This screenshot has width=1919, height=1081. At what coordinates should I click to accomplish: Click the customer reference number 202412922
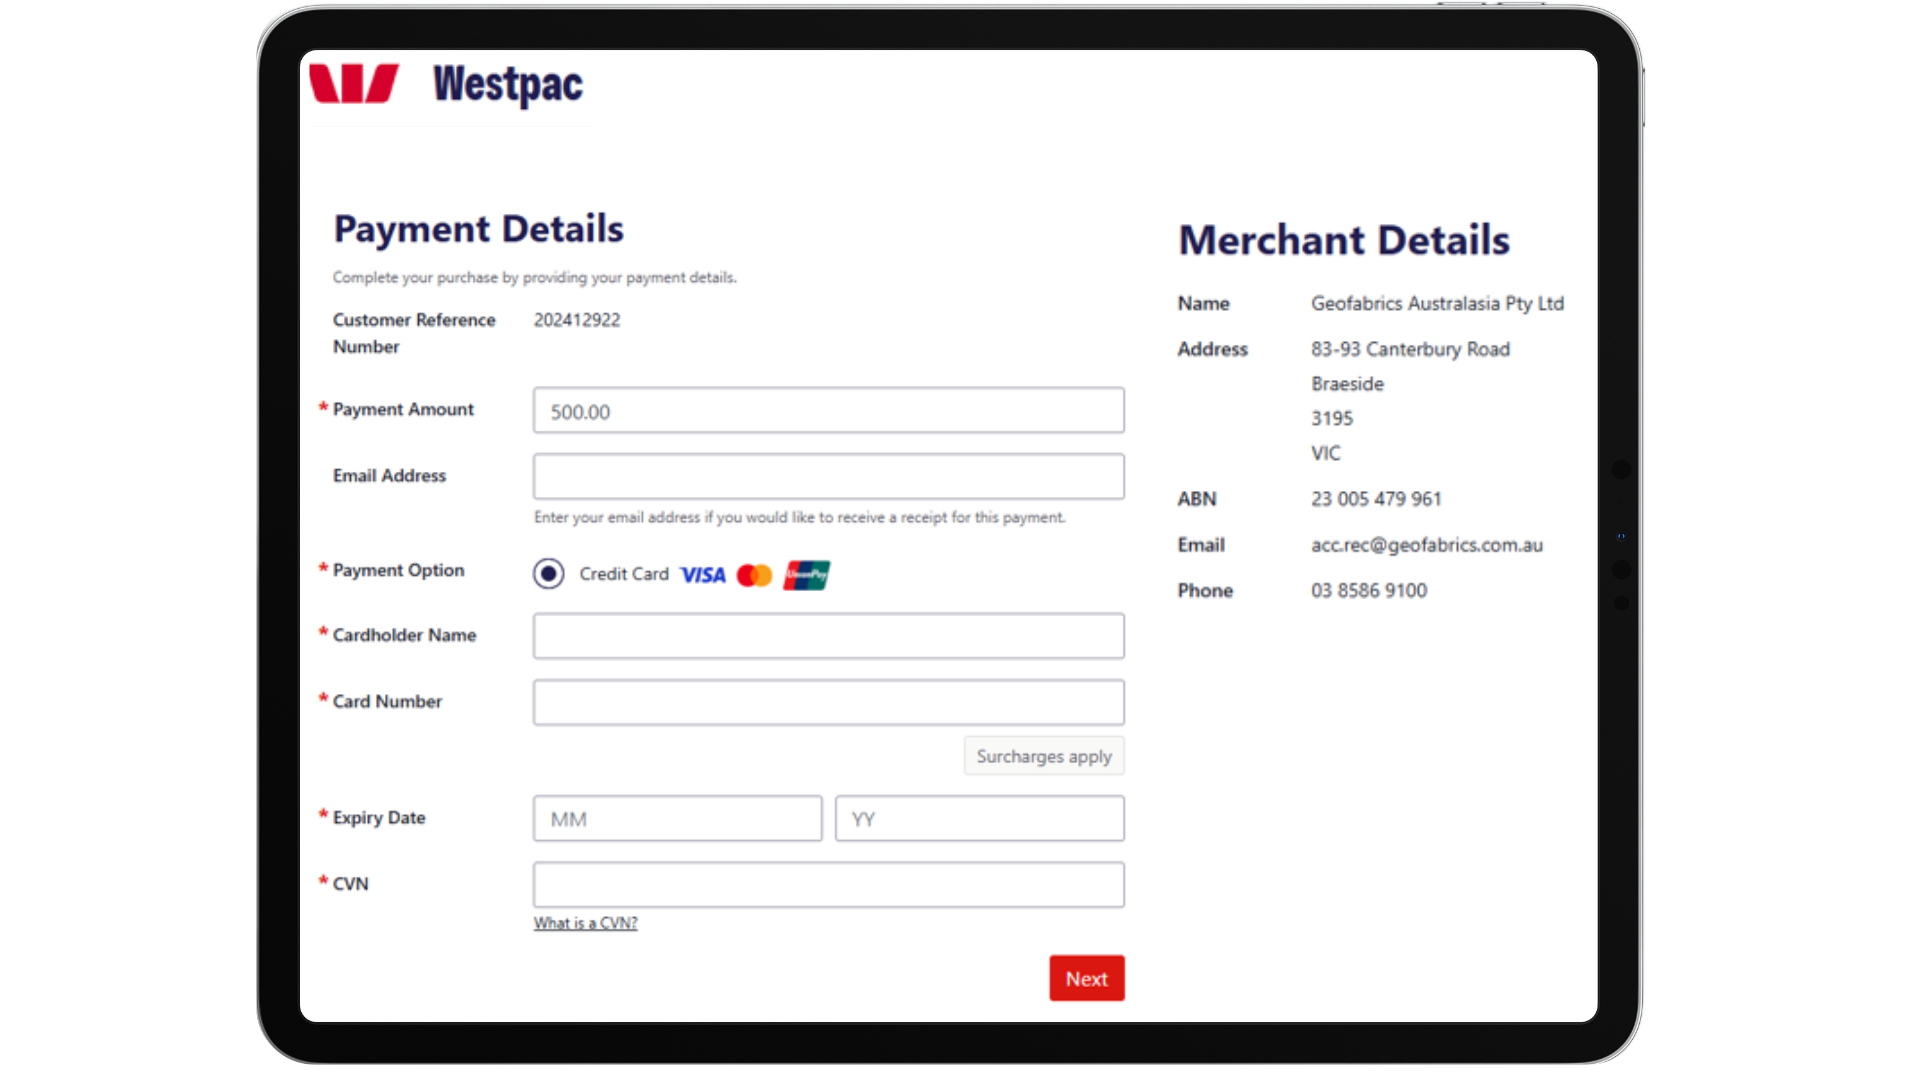click(x=577, y=320)
